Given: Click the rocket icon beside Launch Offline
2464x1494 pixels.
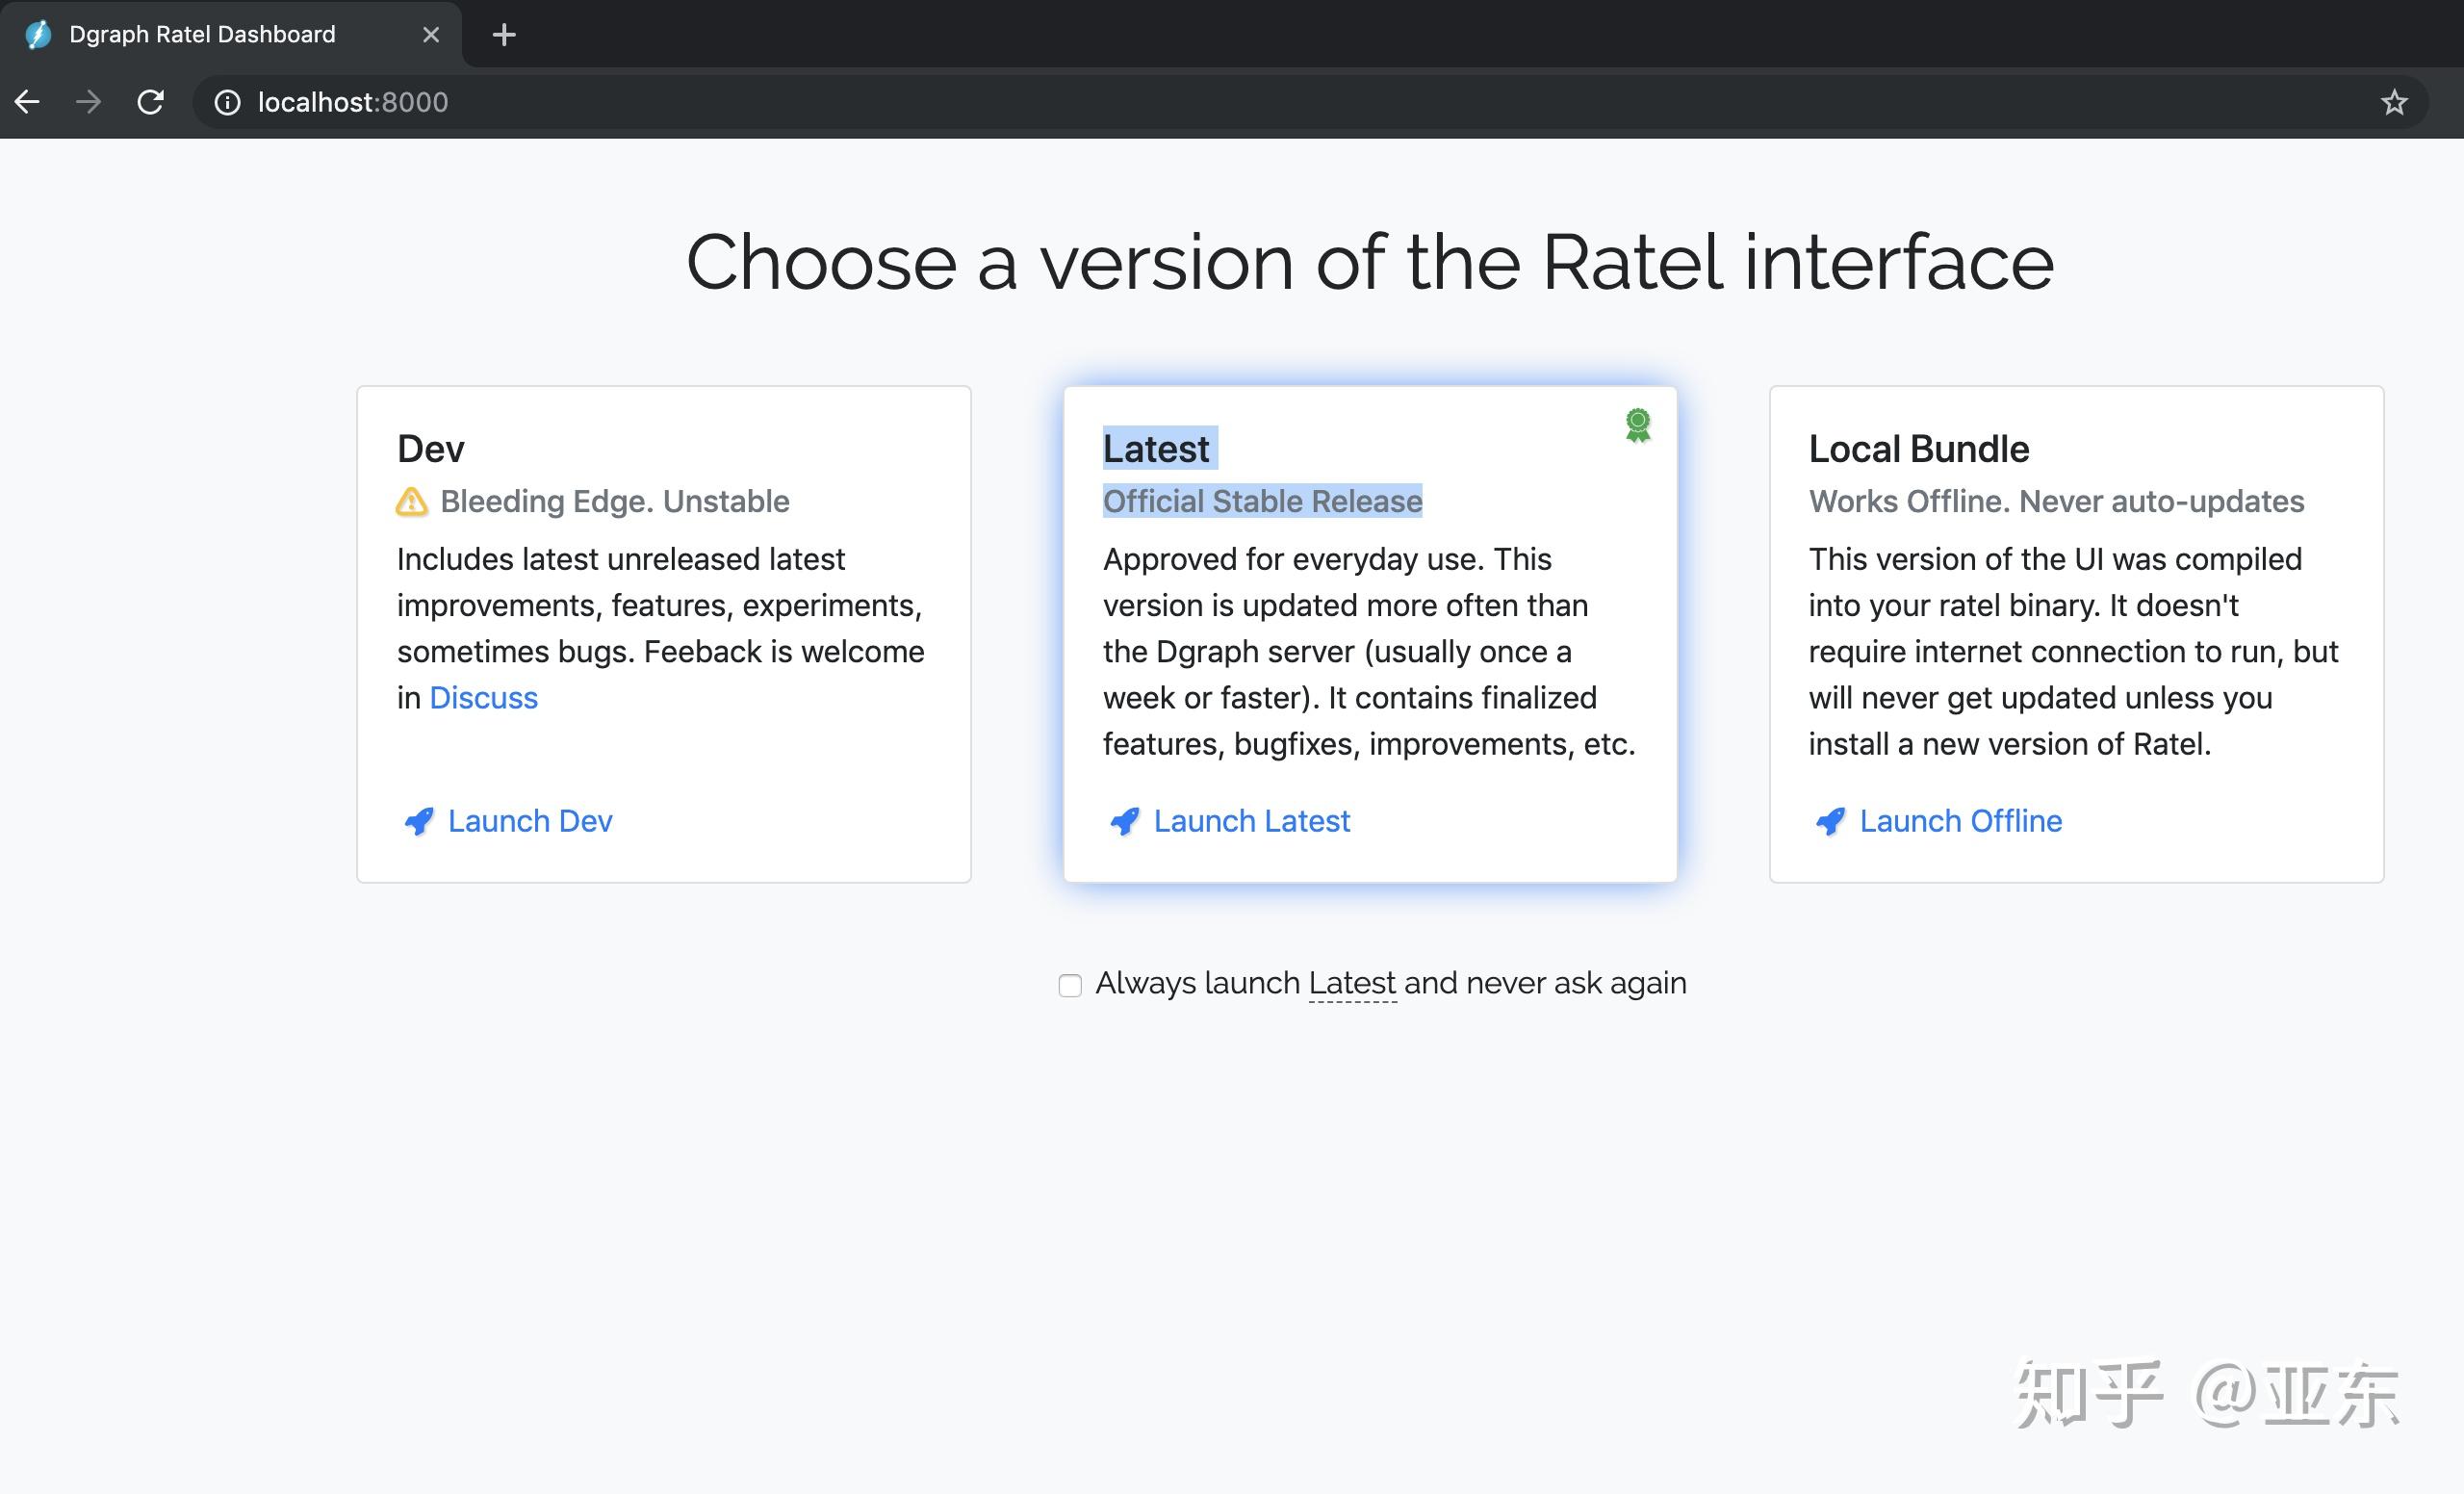Looking at the screenshot, I should coord(1831,822).
